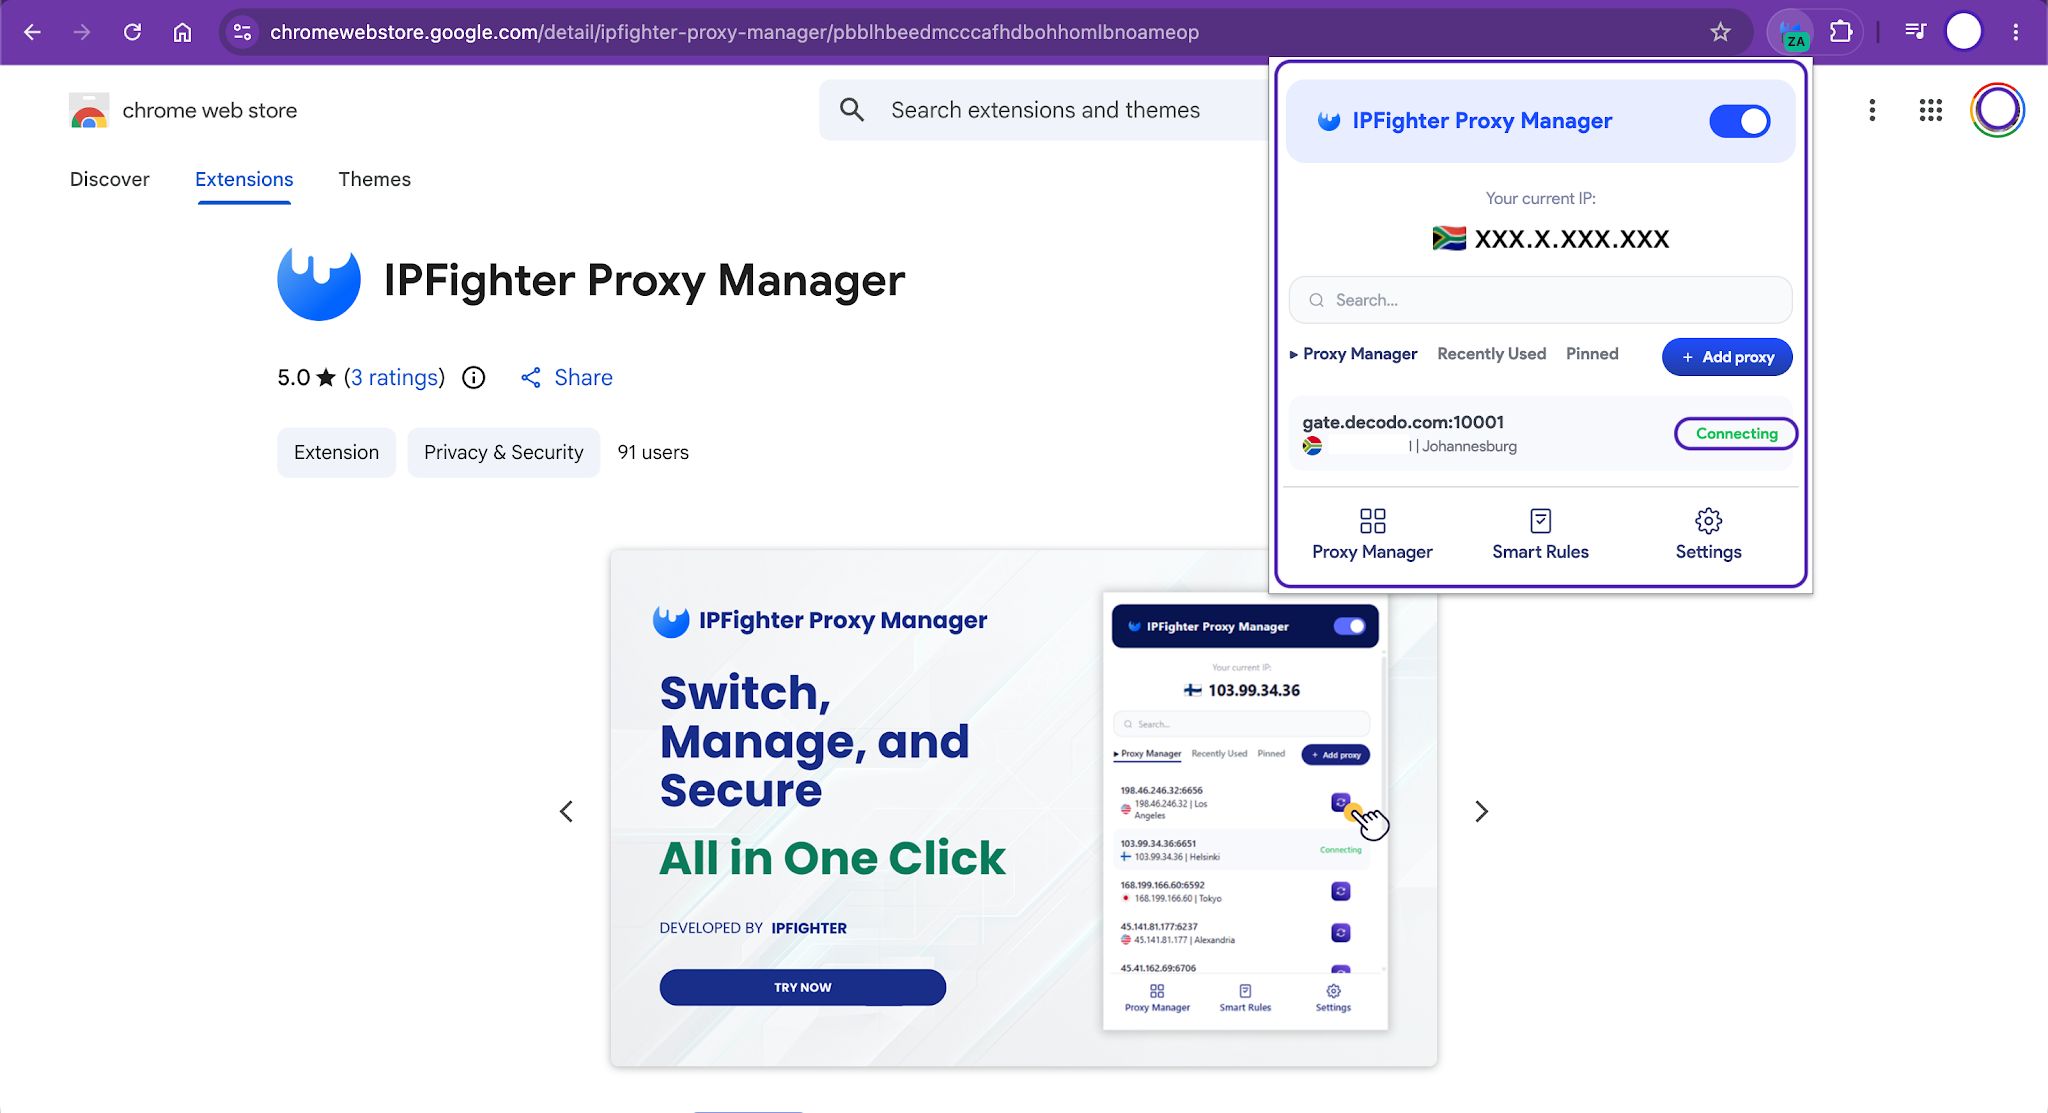
Task: Open Smart Rules in the popup footer
Action: (1540, 535)
